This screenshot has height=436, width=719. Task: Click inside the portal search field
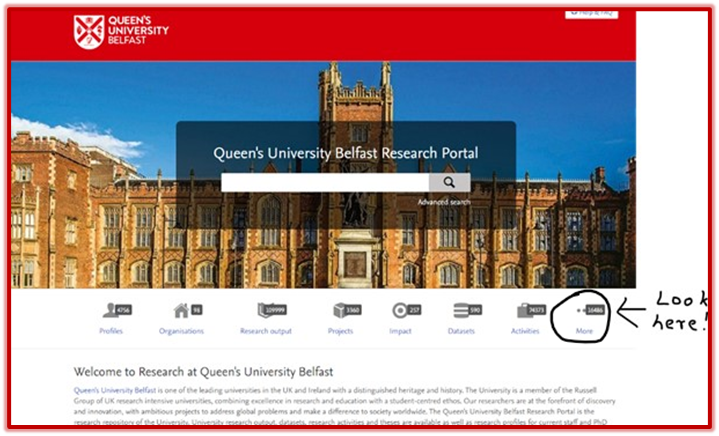click(325, 182)
